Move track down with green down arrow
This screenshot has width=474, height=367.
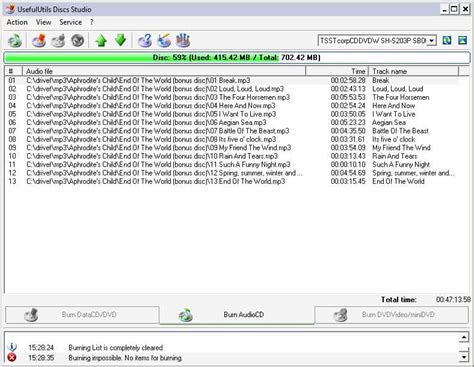point(120,40)
